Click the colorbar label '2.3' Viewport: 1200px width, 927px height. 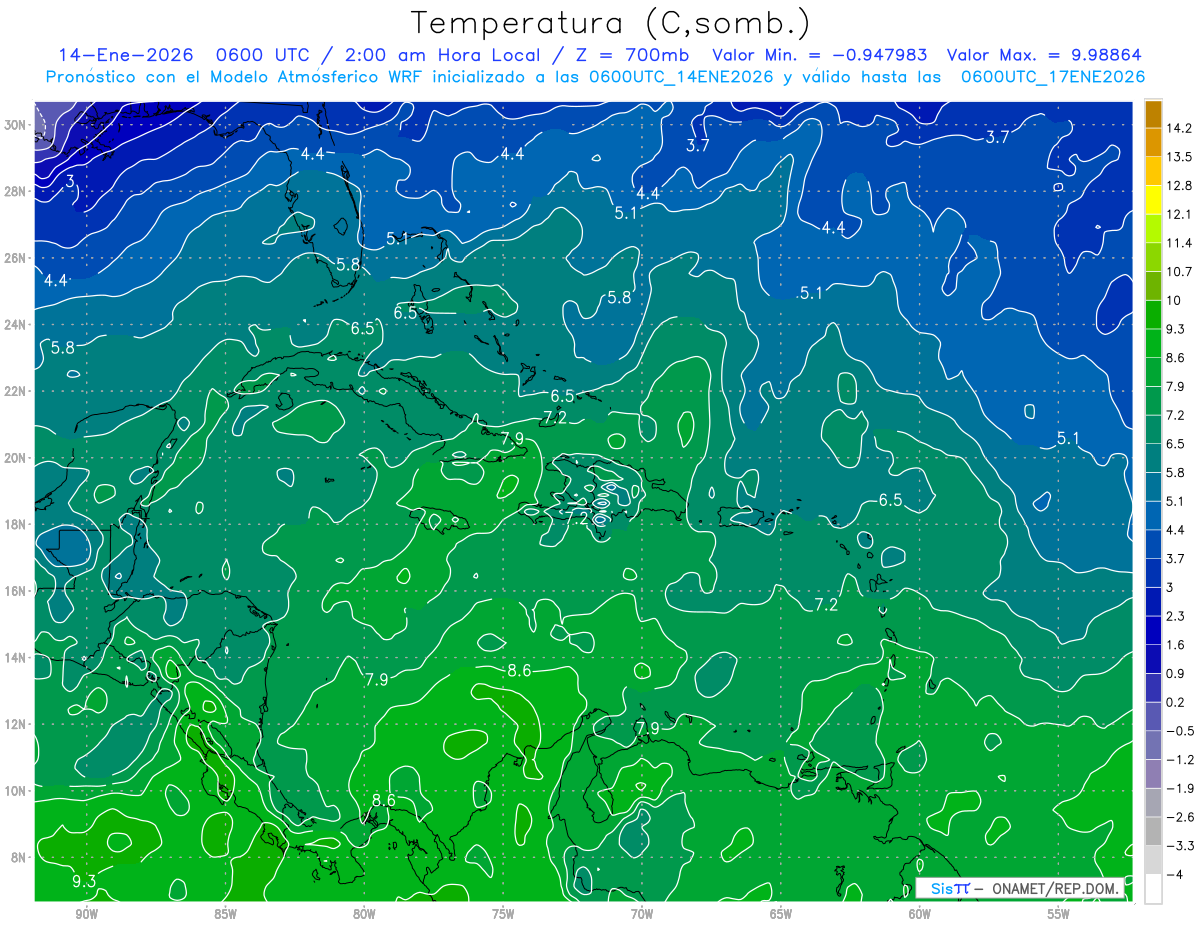point(1175,616)
